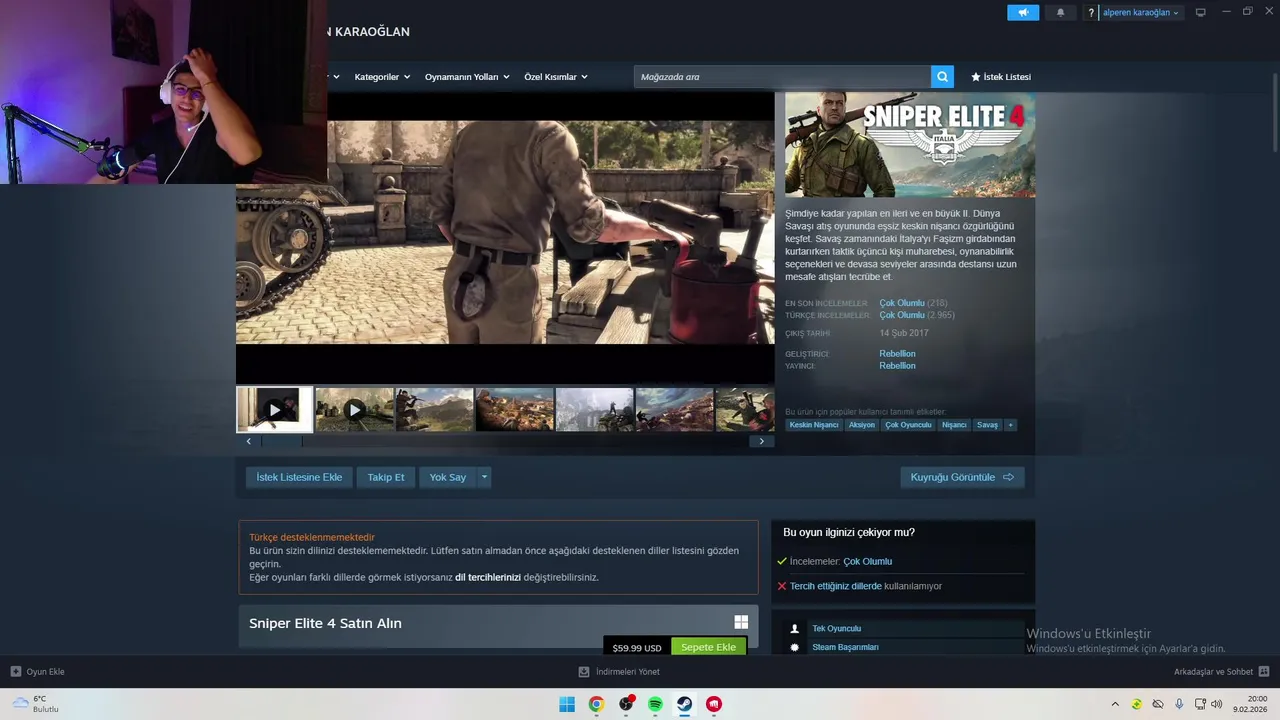Open the weather widget showing 6°C

point(36,704)
